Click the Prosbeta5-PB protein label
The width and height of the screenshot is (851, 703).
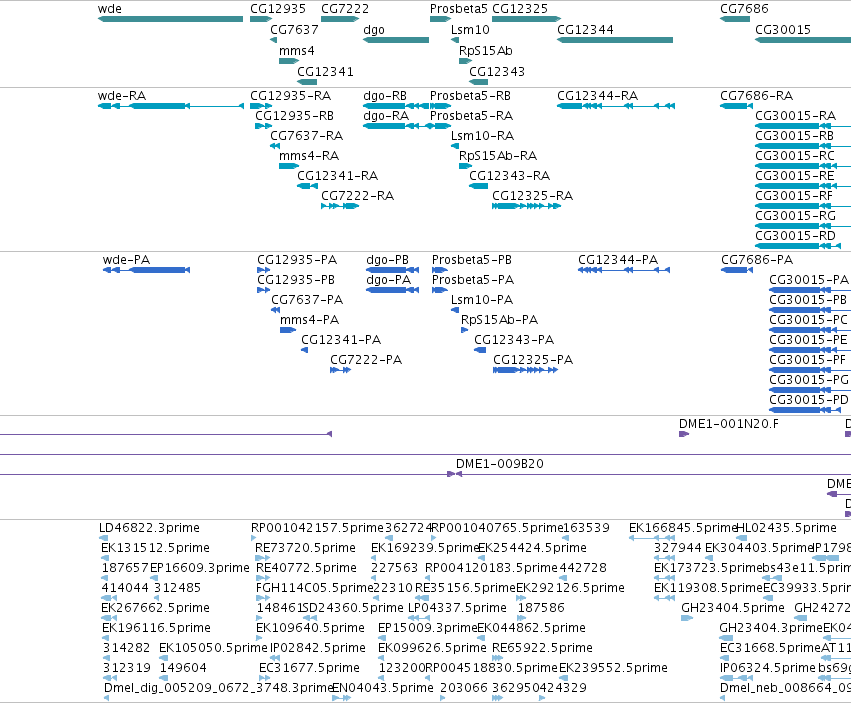click(472, 260)
